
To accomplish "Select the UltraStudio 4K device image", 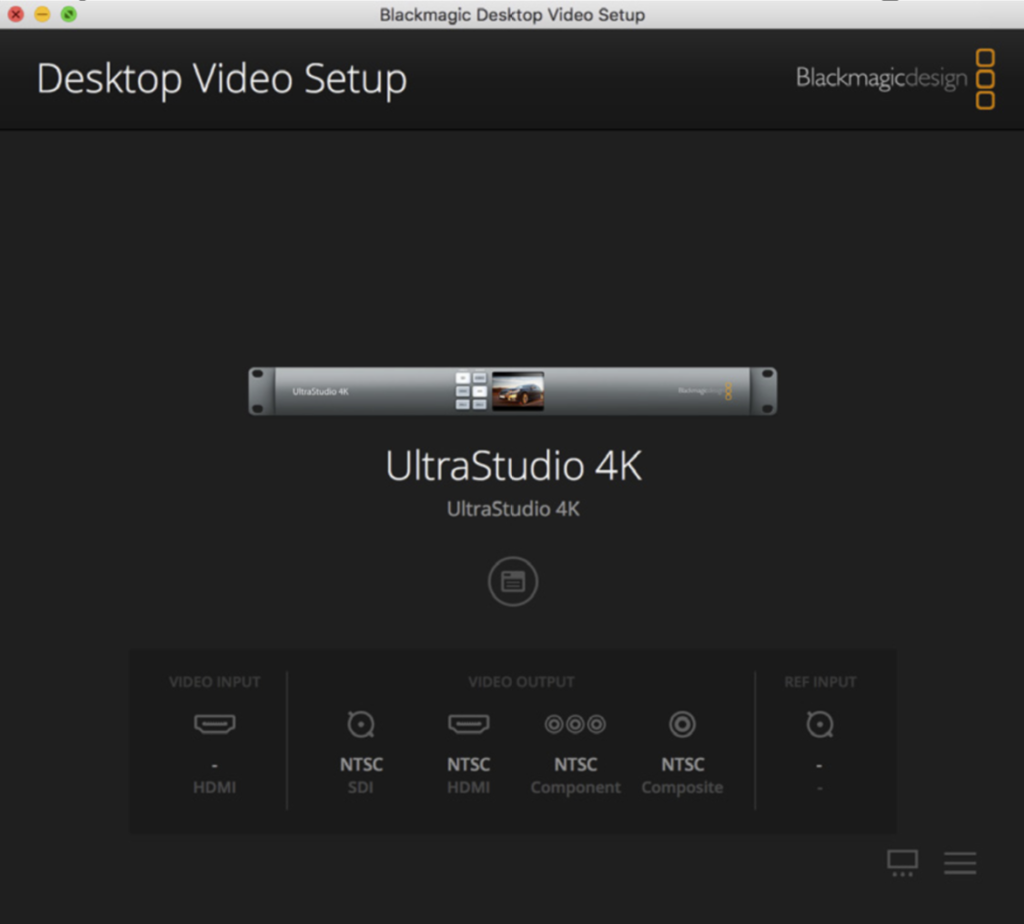I will [513, 391].
